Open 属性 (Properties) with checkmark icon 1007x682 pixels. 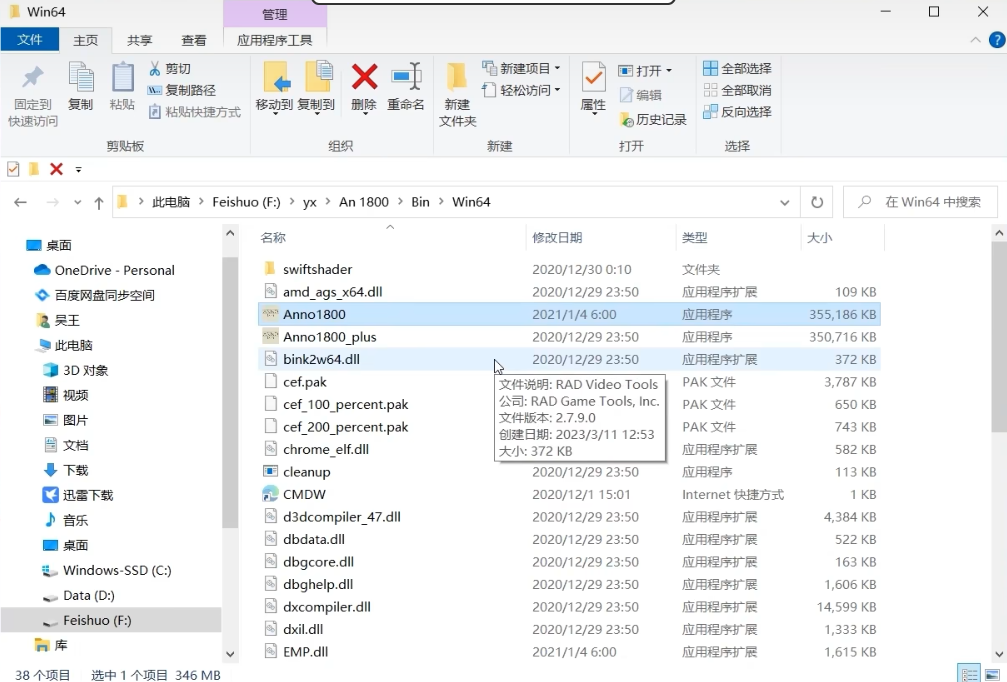coord(593,78)
